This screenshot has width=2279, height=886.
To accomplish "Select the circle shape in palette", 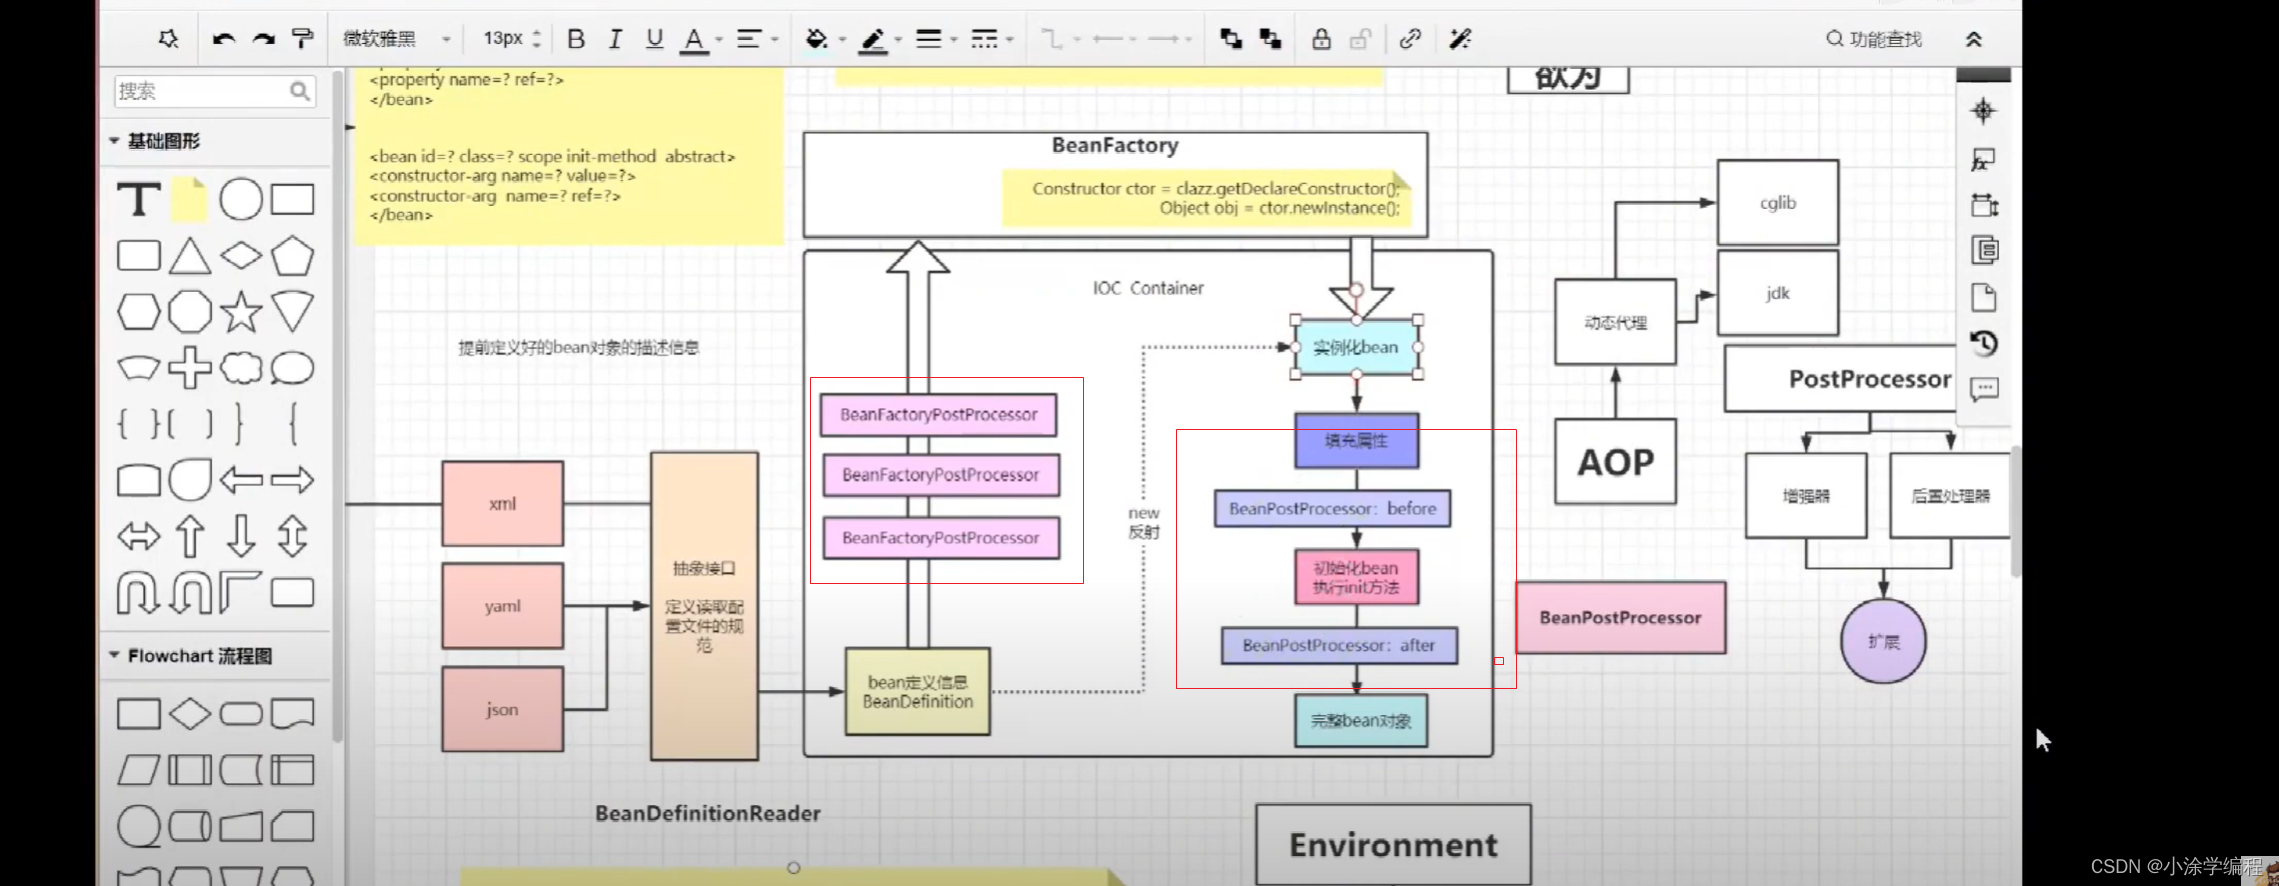I will click(x=241, y=199).
